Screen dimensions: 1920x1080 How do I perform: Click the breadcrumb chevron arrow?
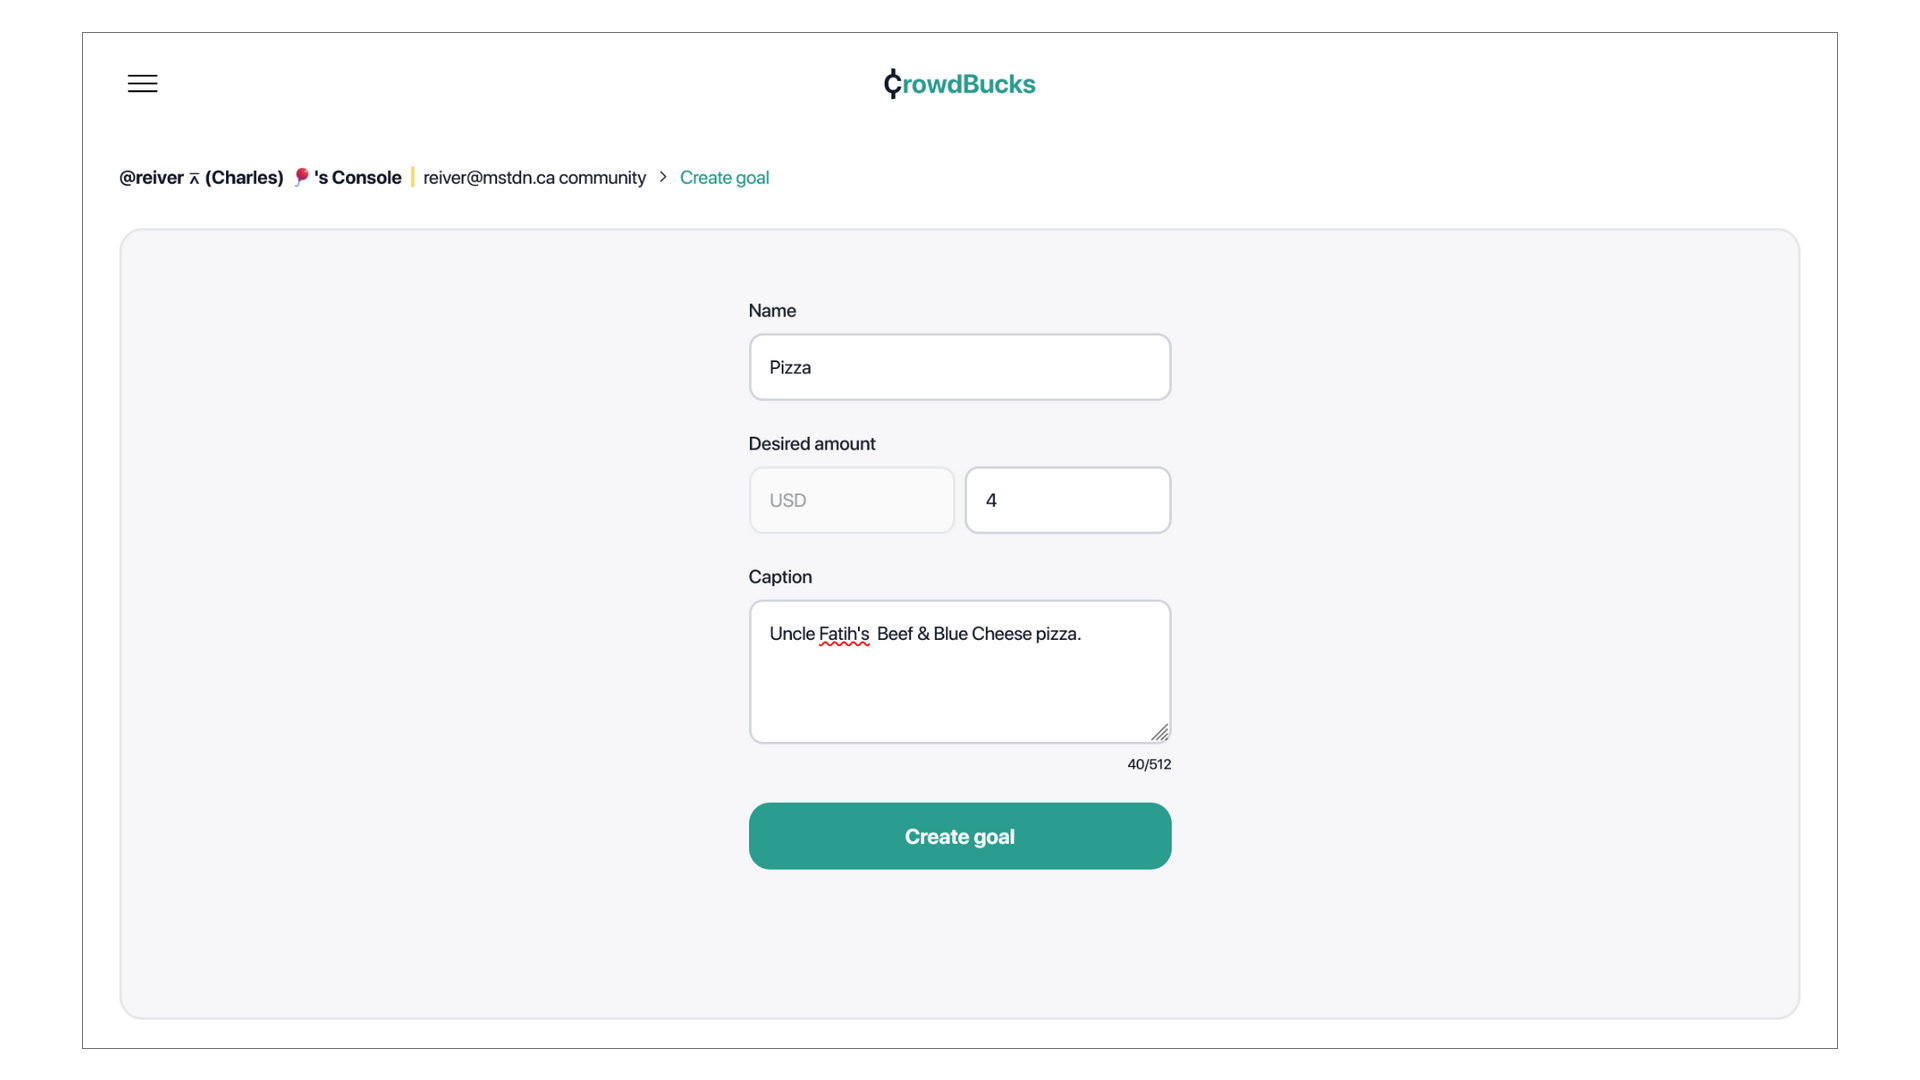click(x=663, y=177)
